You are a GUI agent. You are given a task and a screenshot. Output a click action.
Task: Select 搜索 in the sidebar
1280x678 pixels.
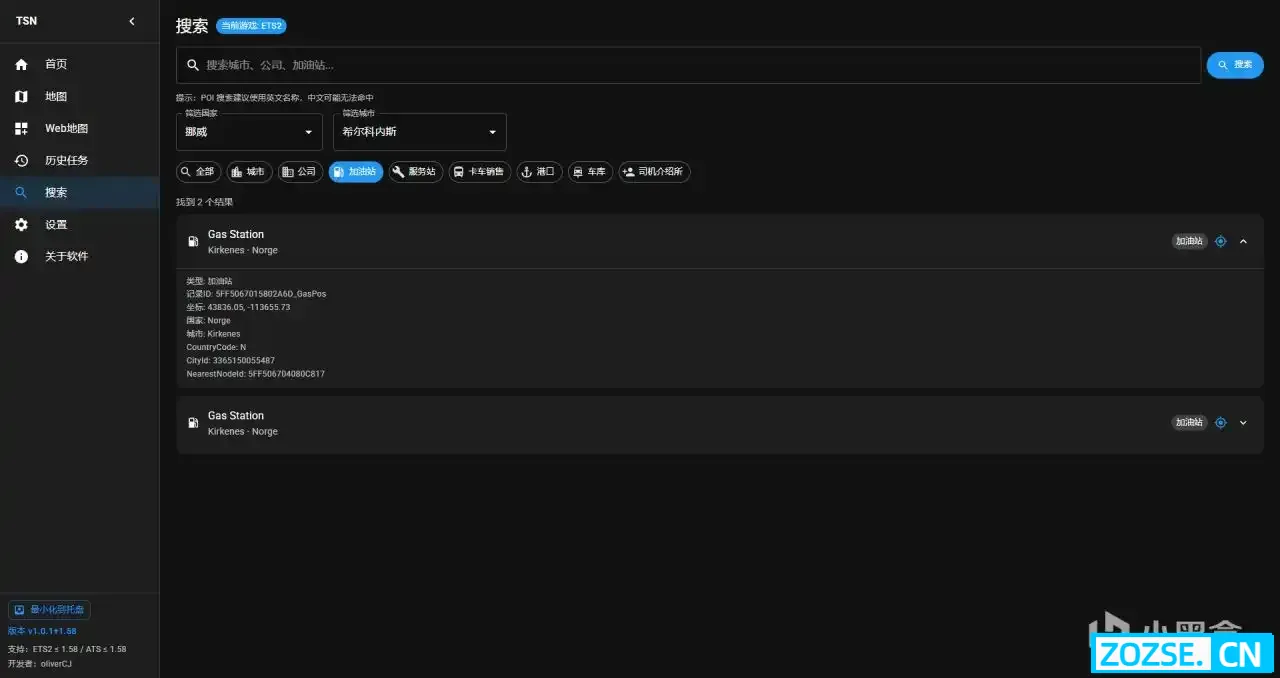79,193
